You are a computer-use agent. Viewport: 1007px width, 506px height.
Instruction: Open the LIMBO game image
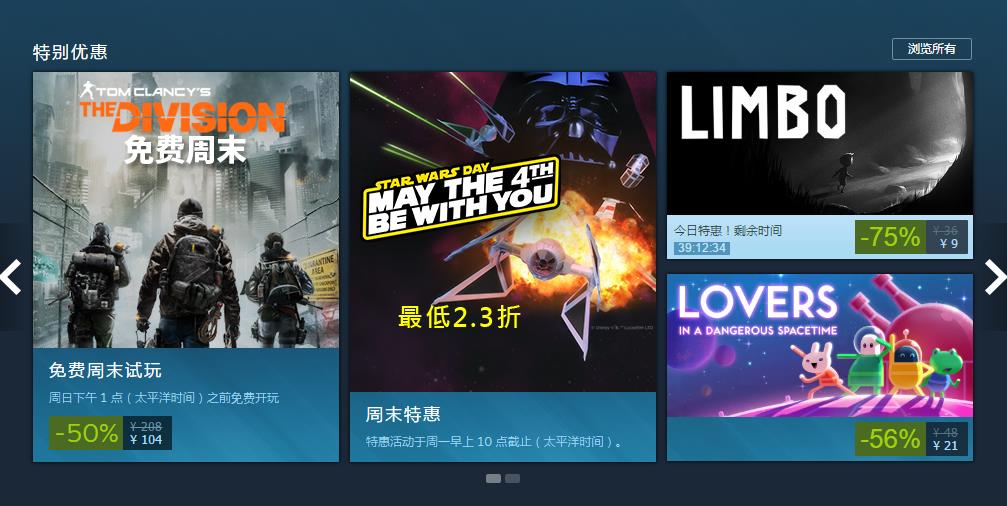click(x=820, y=143)
